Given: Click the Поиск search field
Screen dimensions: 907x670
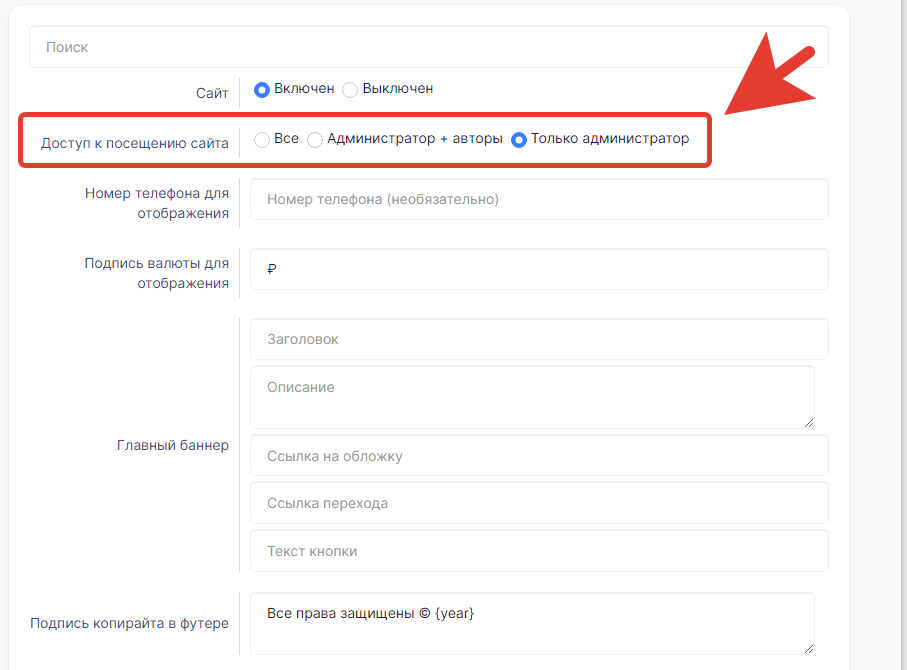Looking at the screenshot, I should [x=429, y=47].
